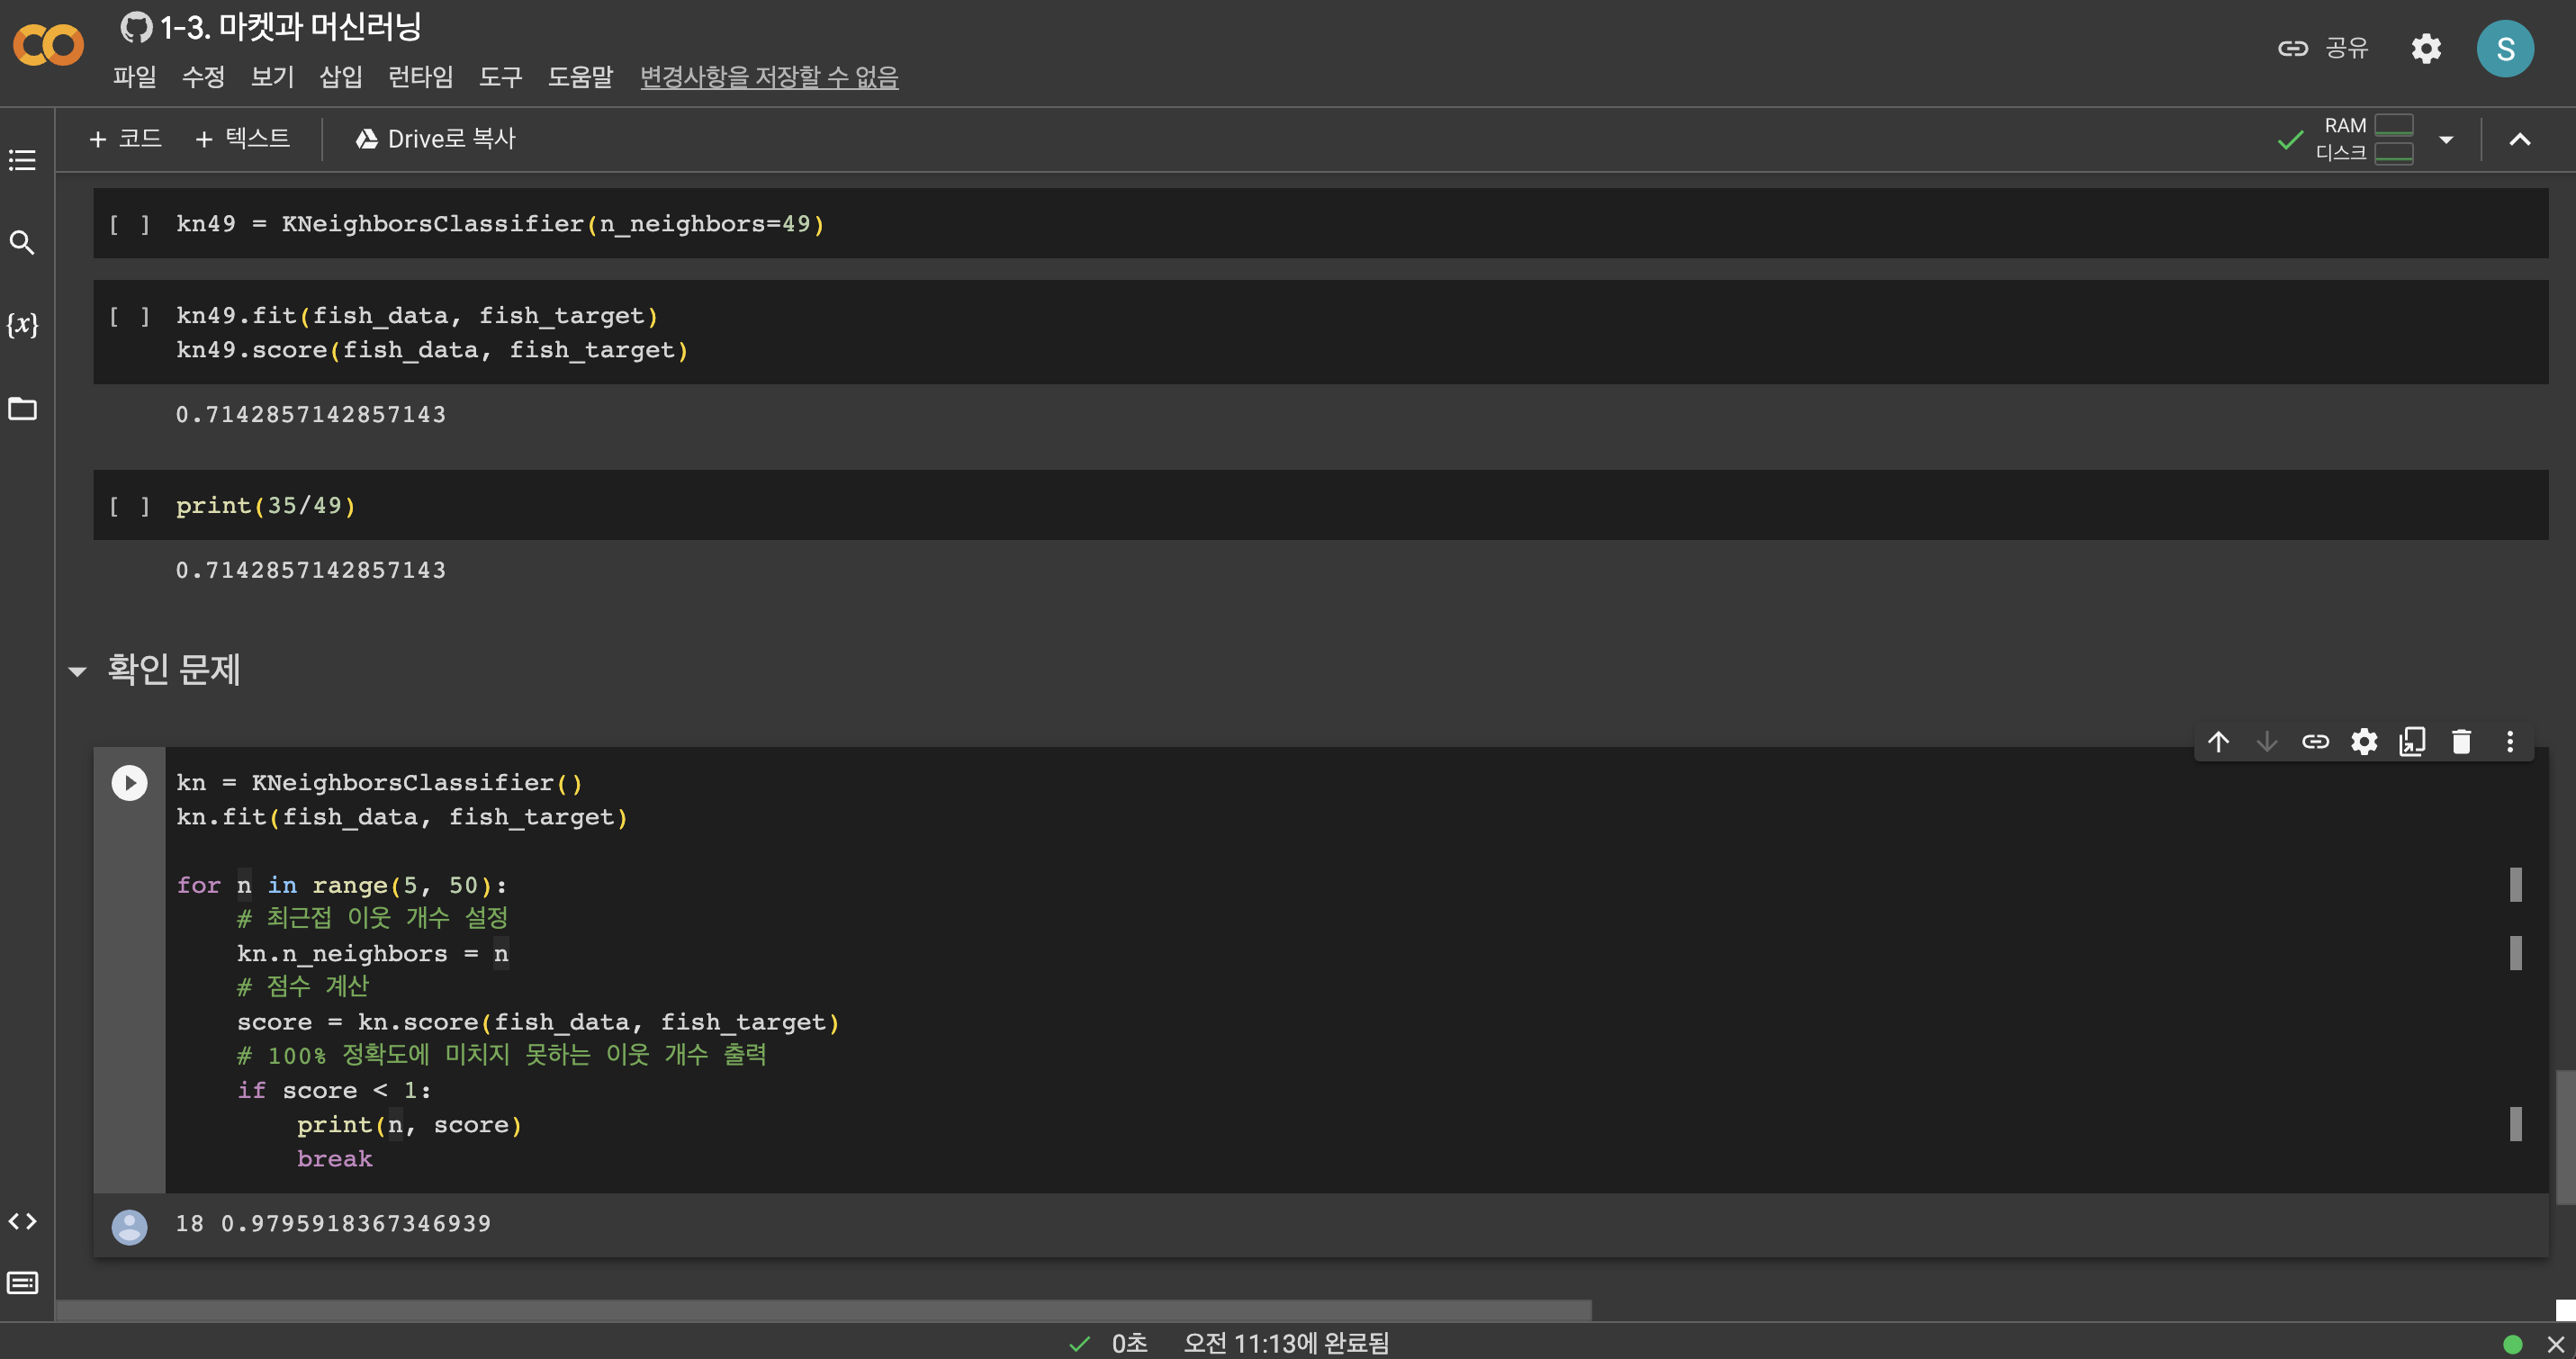This screenshot has height=1359, width=2576.
Task: Collapse the 확인 문제 section
Action: 77,671
